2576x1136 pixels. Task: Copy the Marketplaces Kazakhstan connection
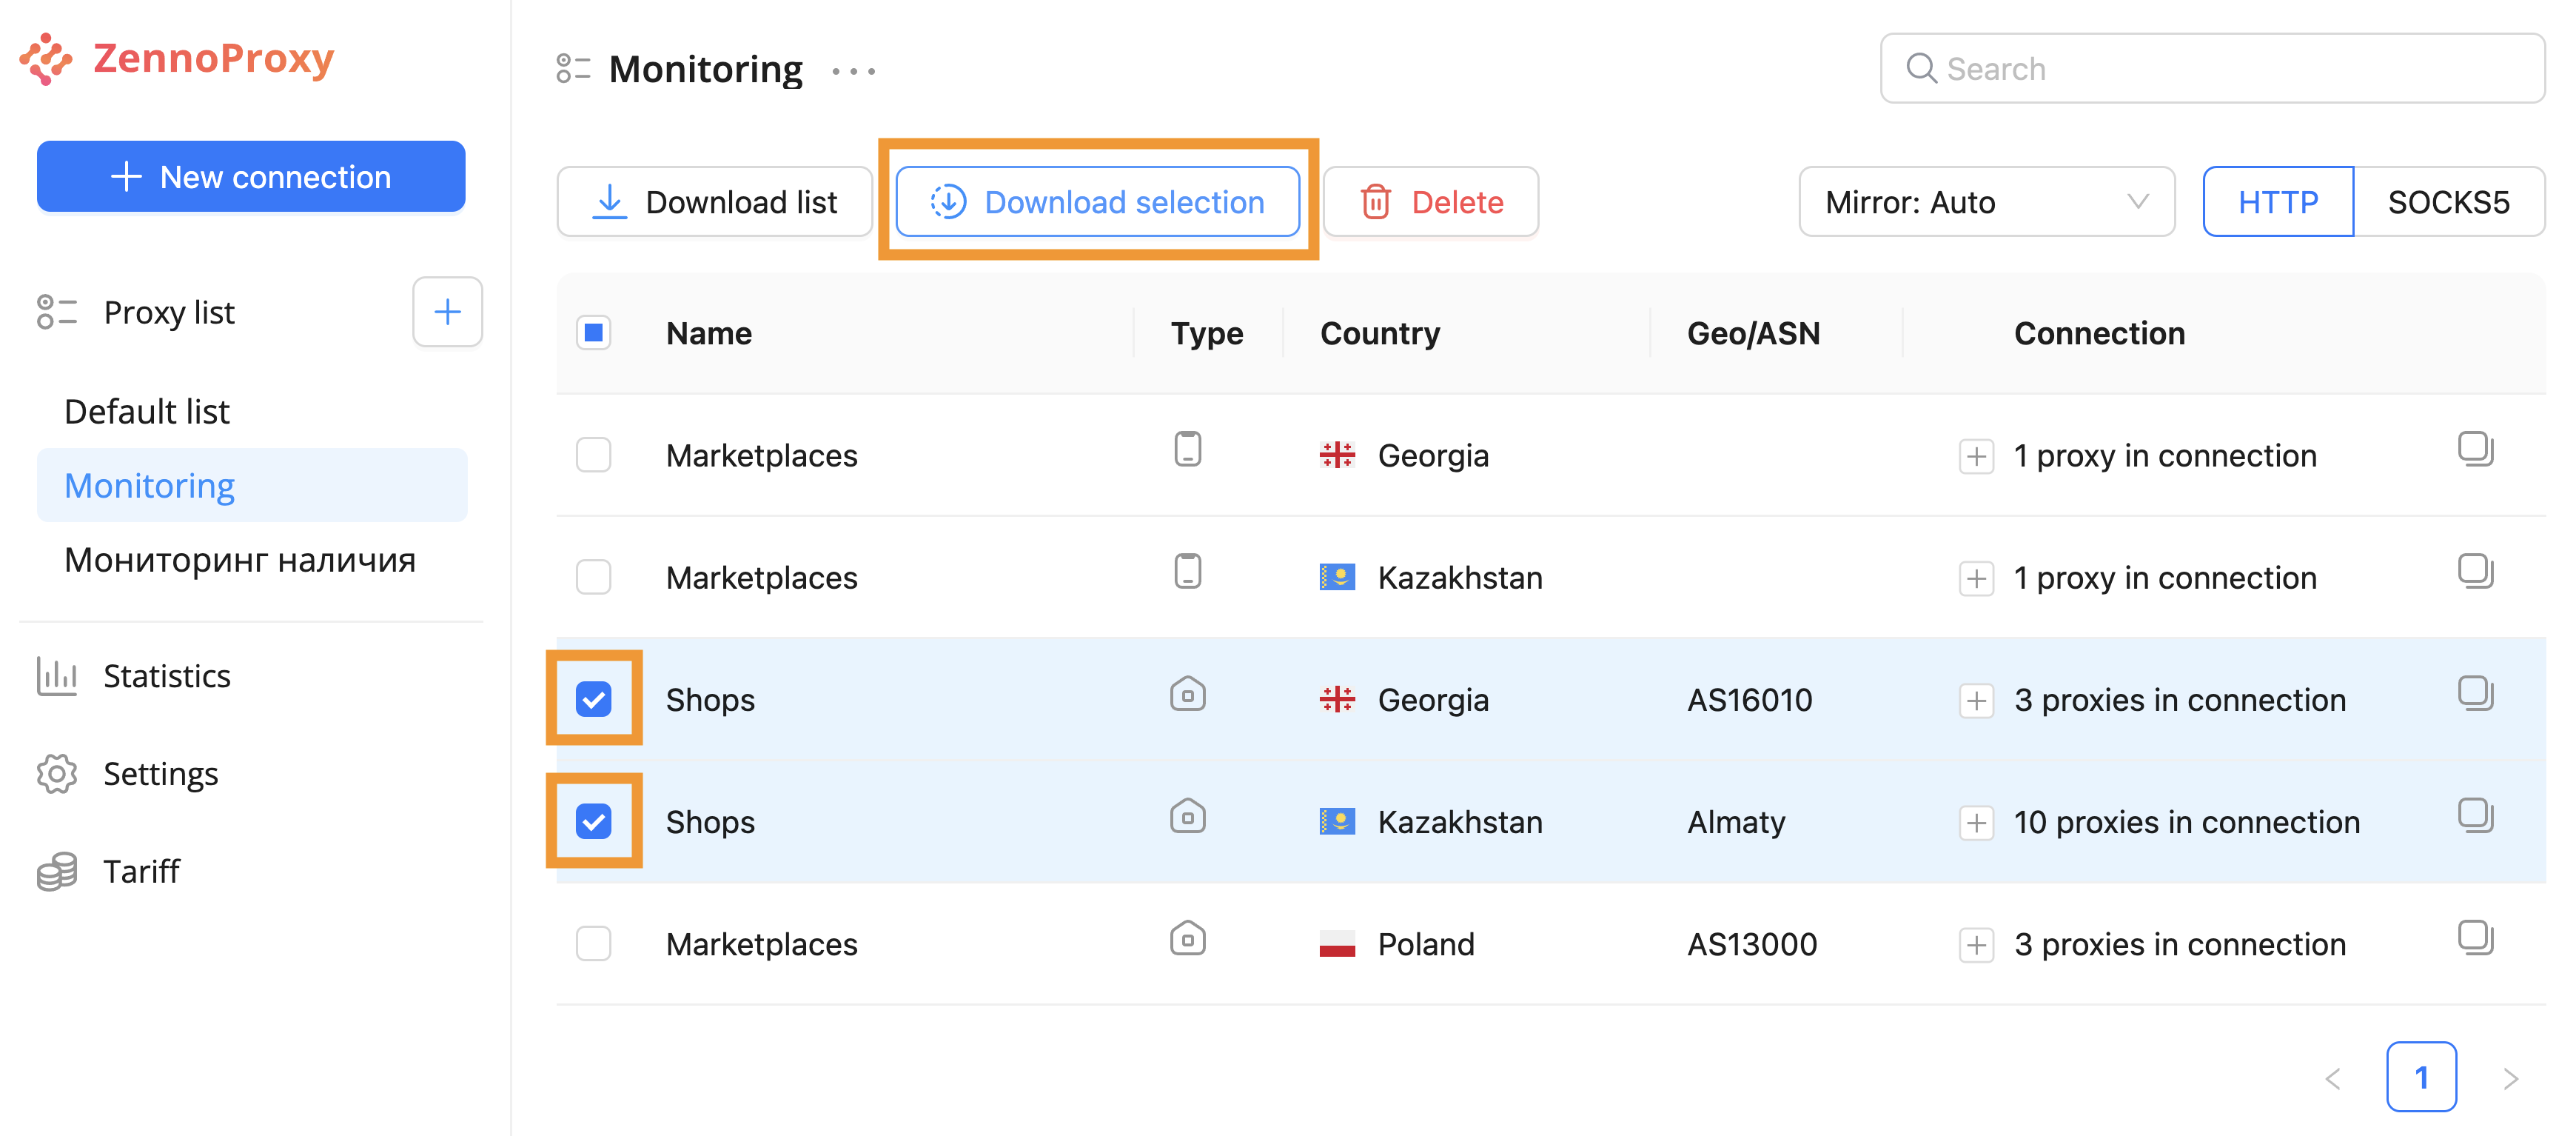tap(2475, 571)
